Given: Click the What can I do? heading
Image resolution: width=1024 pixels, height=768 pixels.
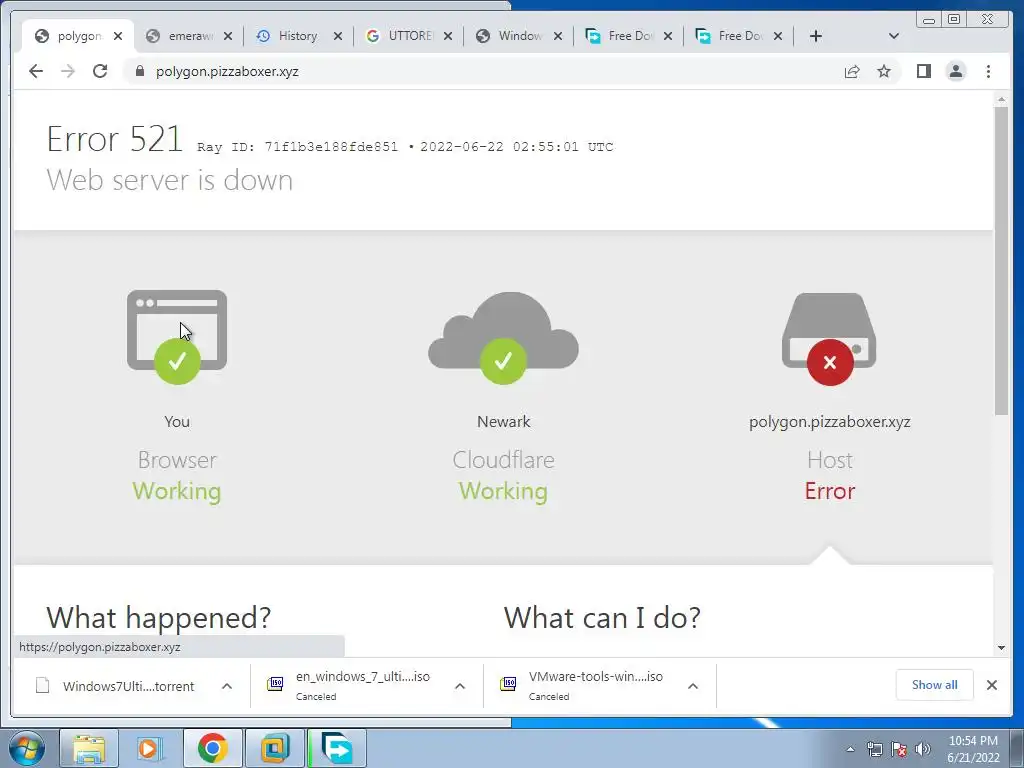Looking at the screenshot, I should point(602,617).
